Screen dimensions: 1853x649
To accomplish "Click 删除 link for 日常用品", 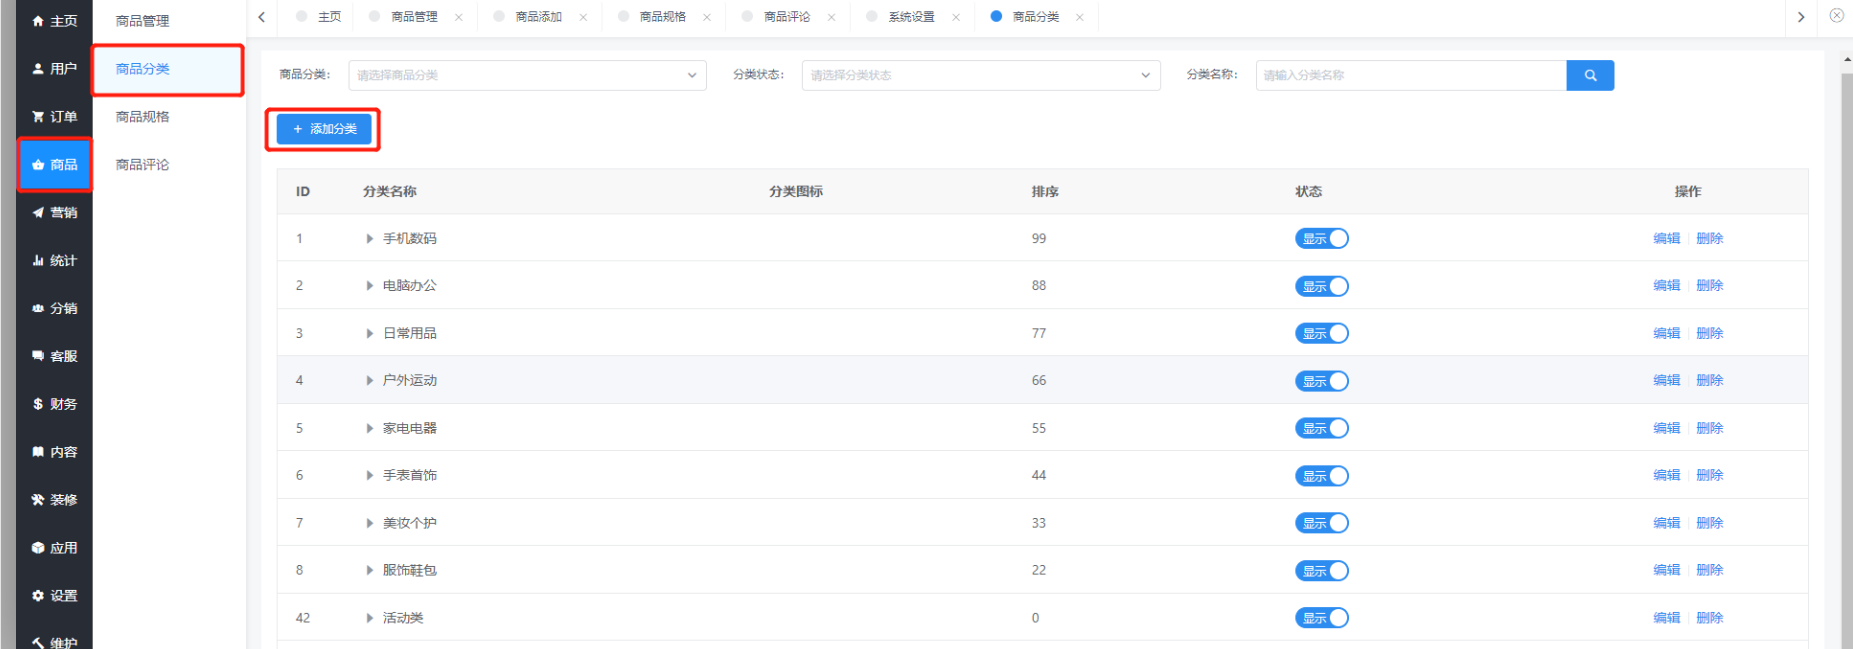I will 1709,333.
